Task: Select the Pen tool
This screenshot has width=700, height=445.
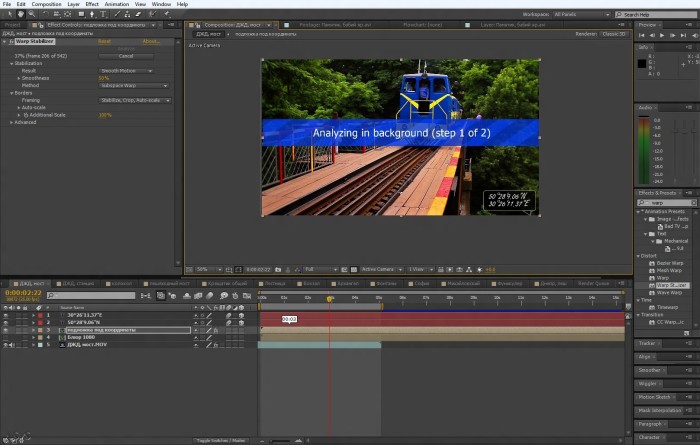Action: click(x=92, y=14)
